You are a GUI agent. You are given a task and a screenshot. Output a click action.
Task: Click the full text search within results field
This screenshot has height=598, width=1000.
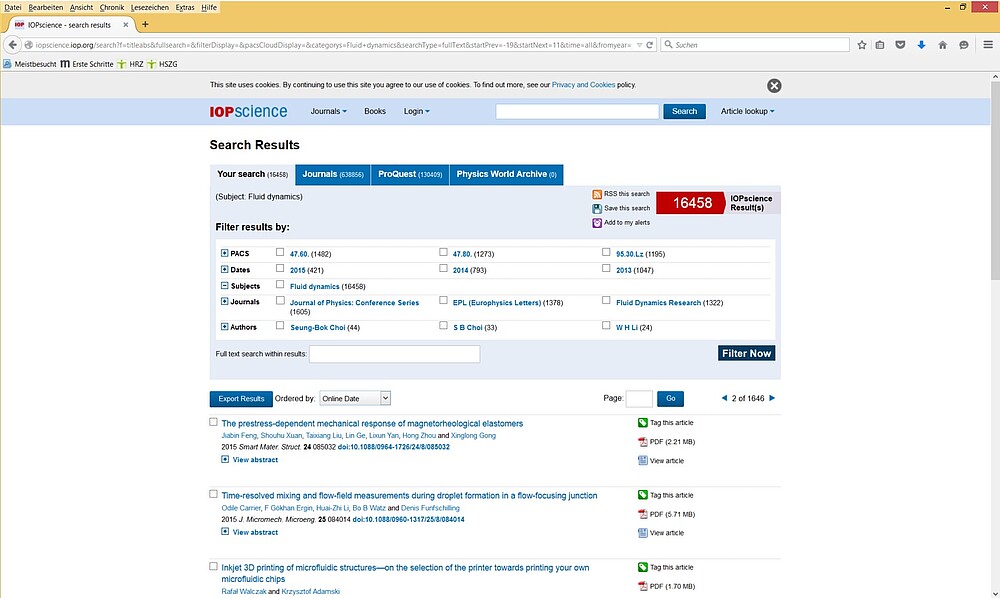(394, 354)
